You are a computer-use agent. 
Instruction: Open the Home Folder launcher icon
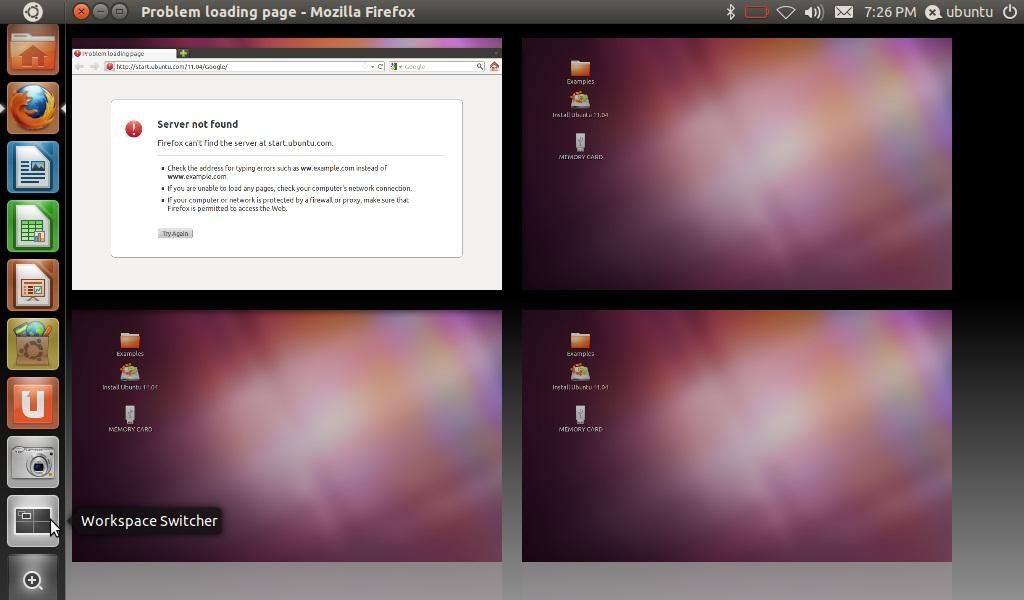click(33, 49)
